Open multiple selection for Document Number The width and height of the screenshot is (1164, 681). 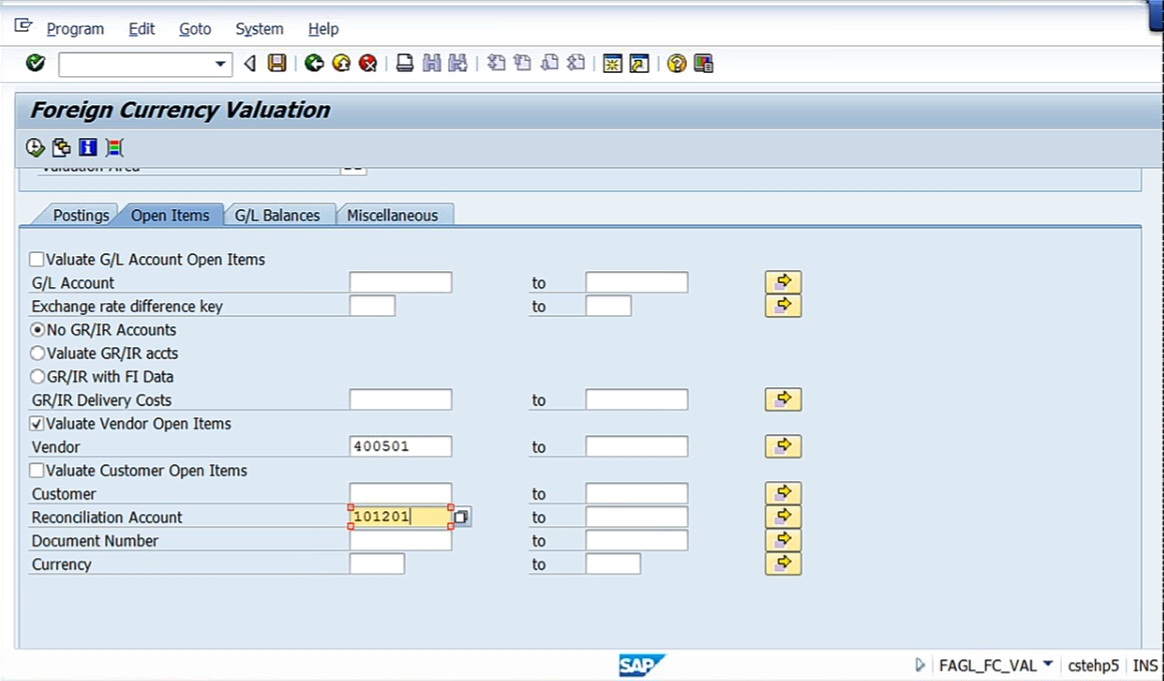coord(783,540)
